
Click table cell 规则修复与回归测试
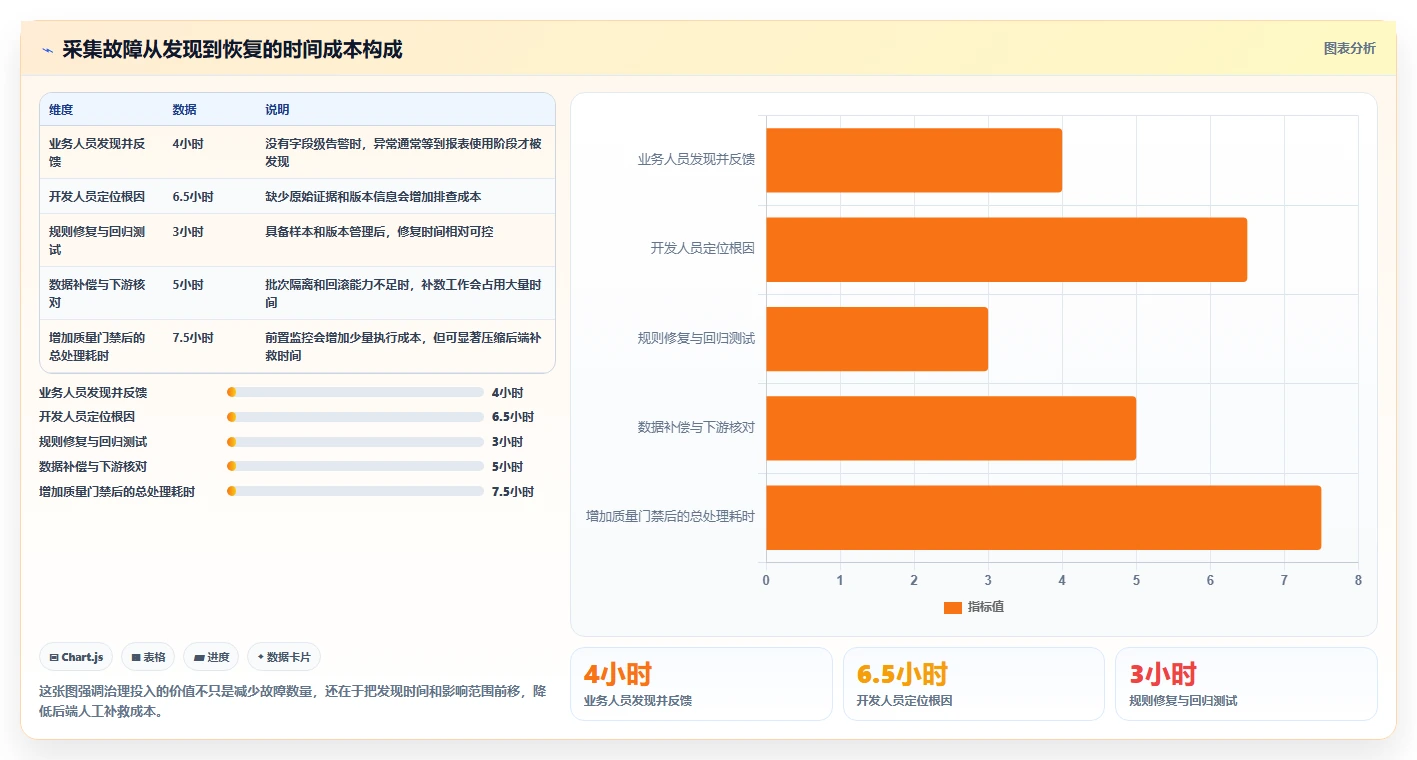click(x=101, y=240)
